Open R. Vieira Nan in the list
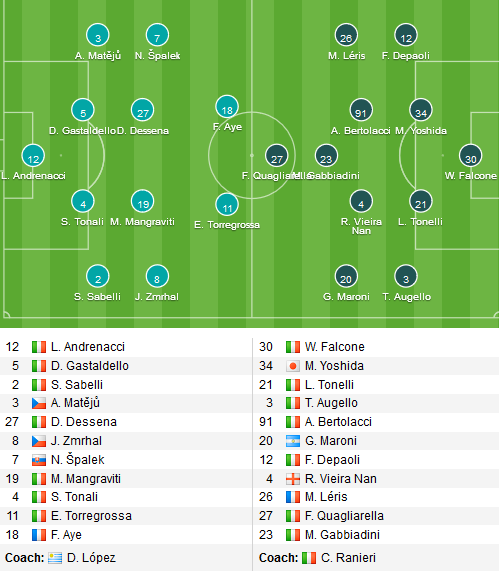499x581 pixels. point(340,479)
